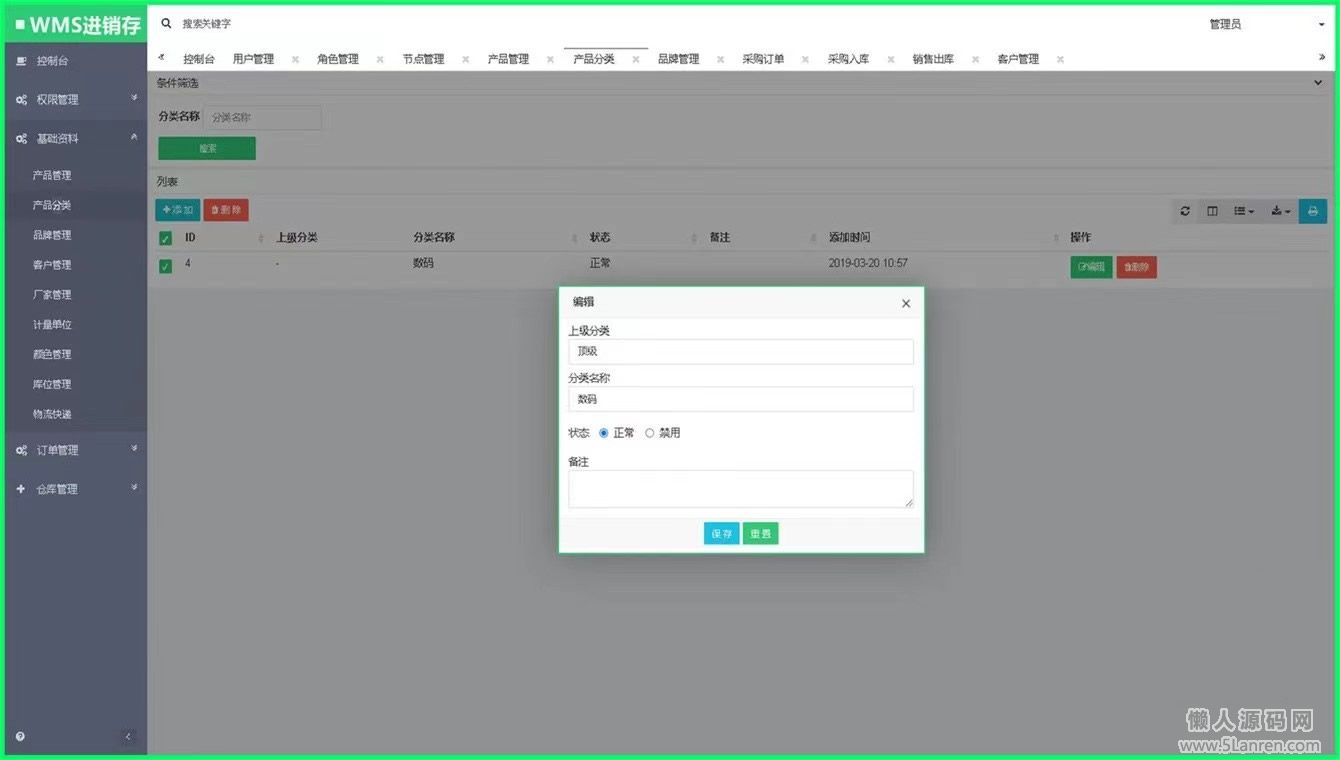Click the 分类名称 filter input field
The width and height of the screenshot is (1340, 760).
[x=263, y=118]
